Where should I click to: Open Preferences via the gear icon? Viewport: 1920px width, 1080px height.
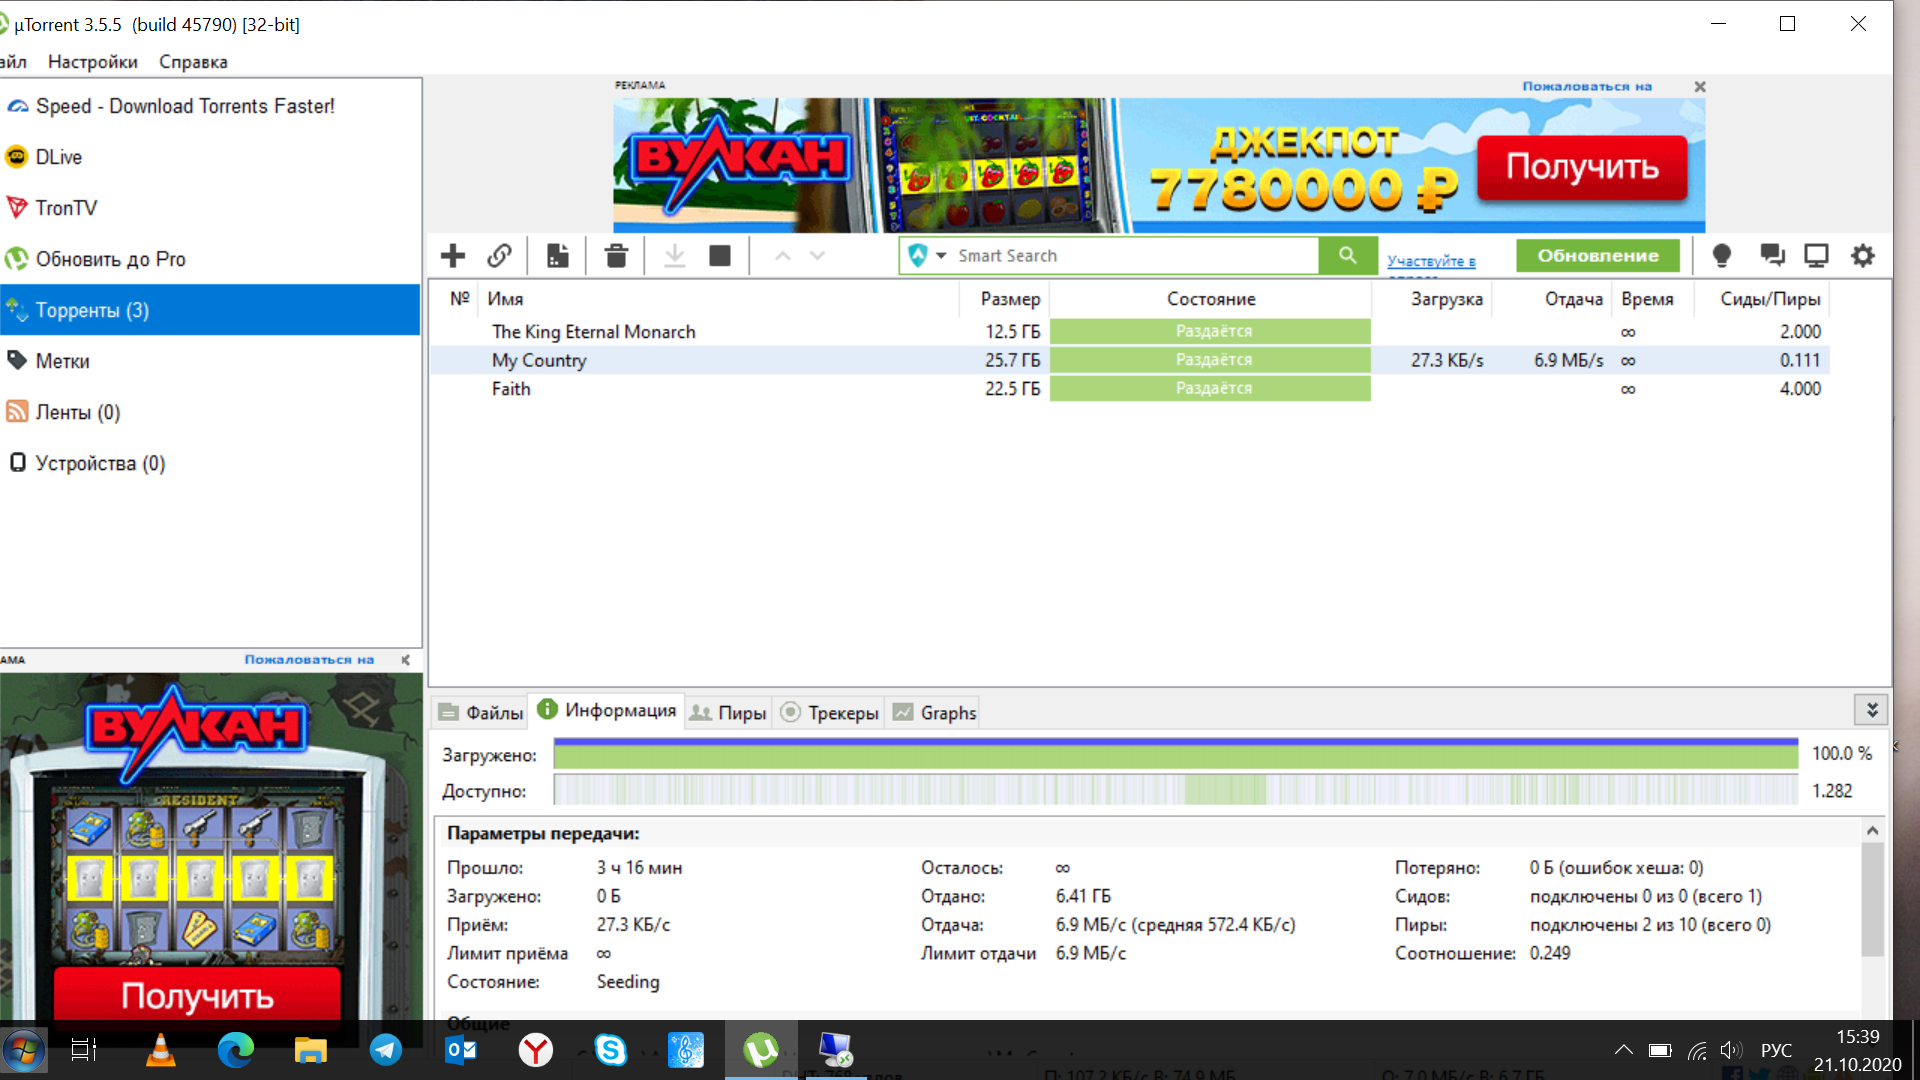point(1863,256)
